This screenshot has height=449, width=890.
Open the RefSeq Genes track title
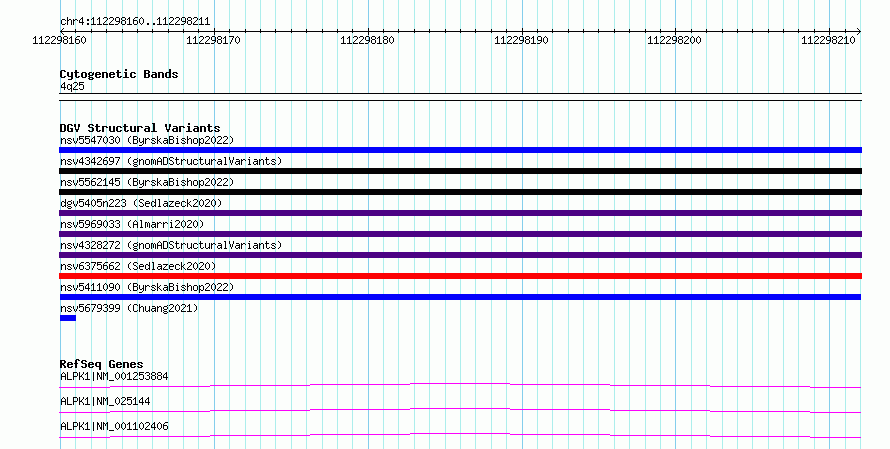[x=101, y=364]
